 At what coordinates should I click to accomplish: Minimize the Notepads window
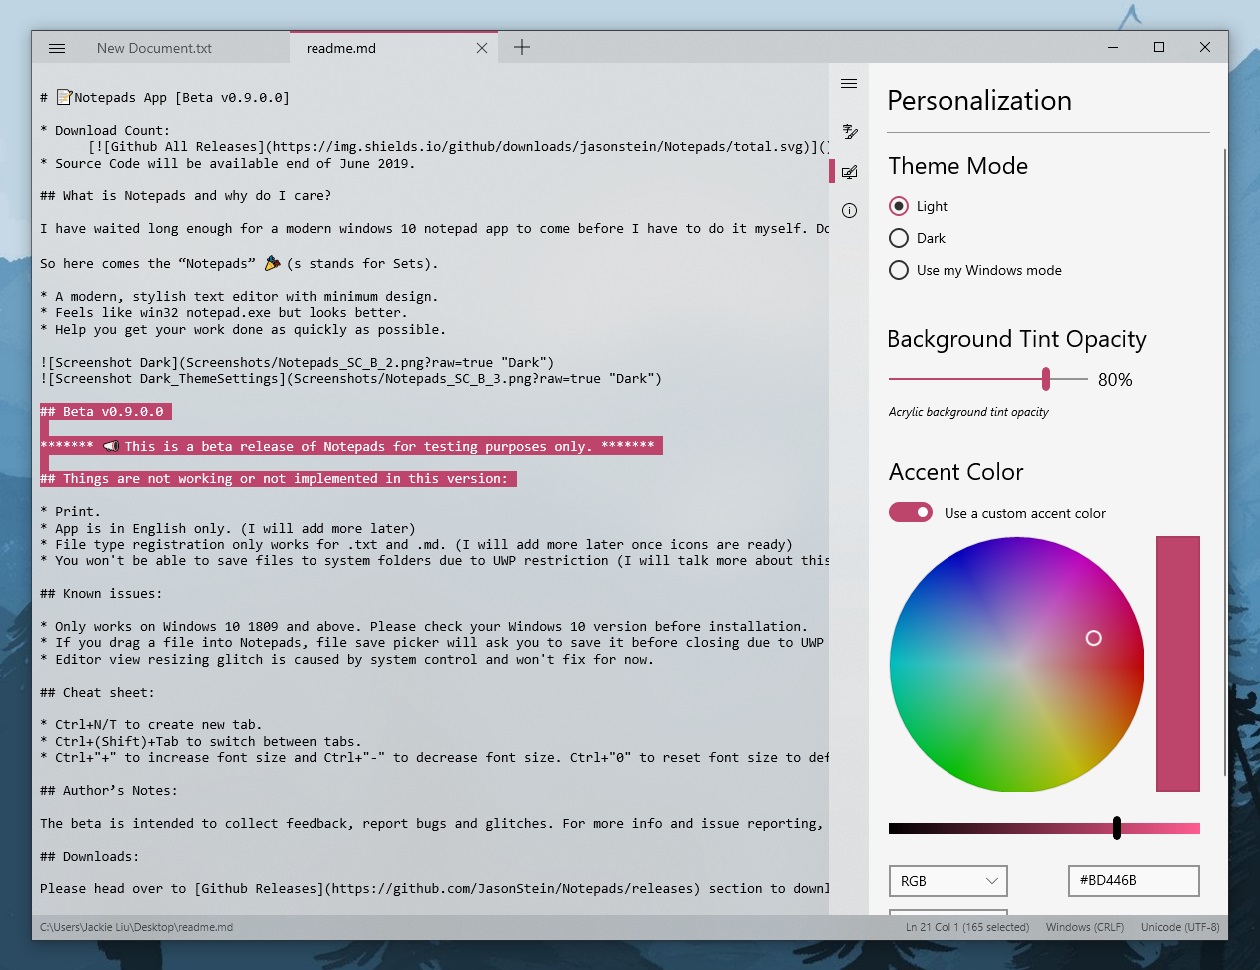click(1113, 47)
